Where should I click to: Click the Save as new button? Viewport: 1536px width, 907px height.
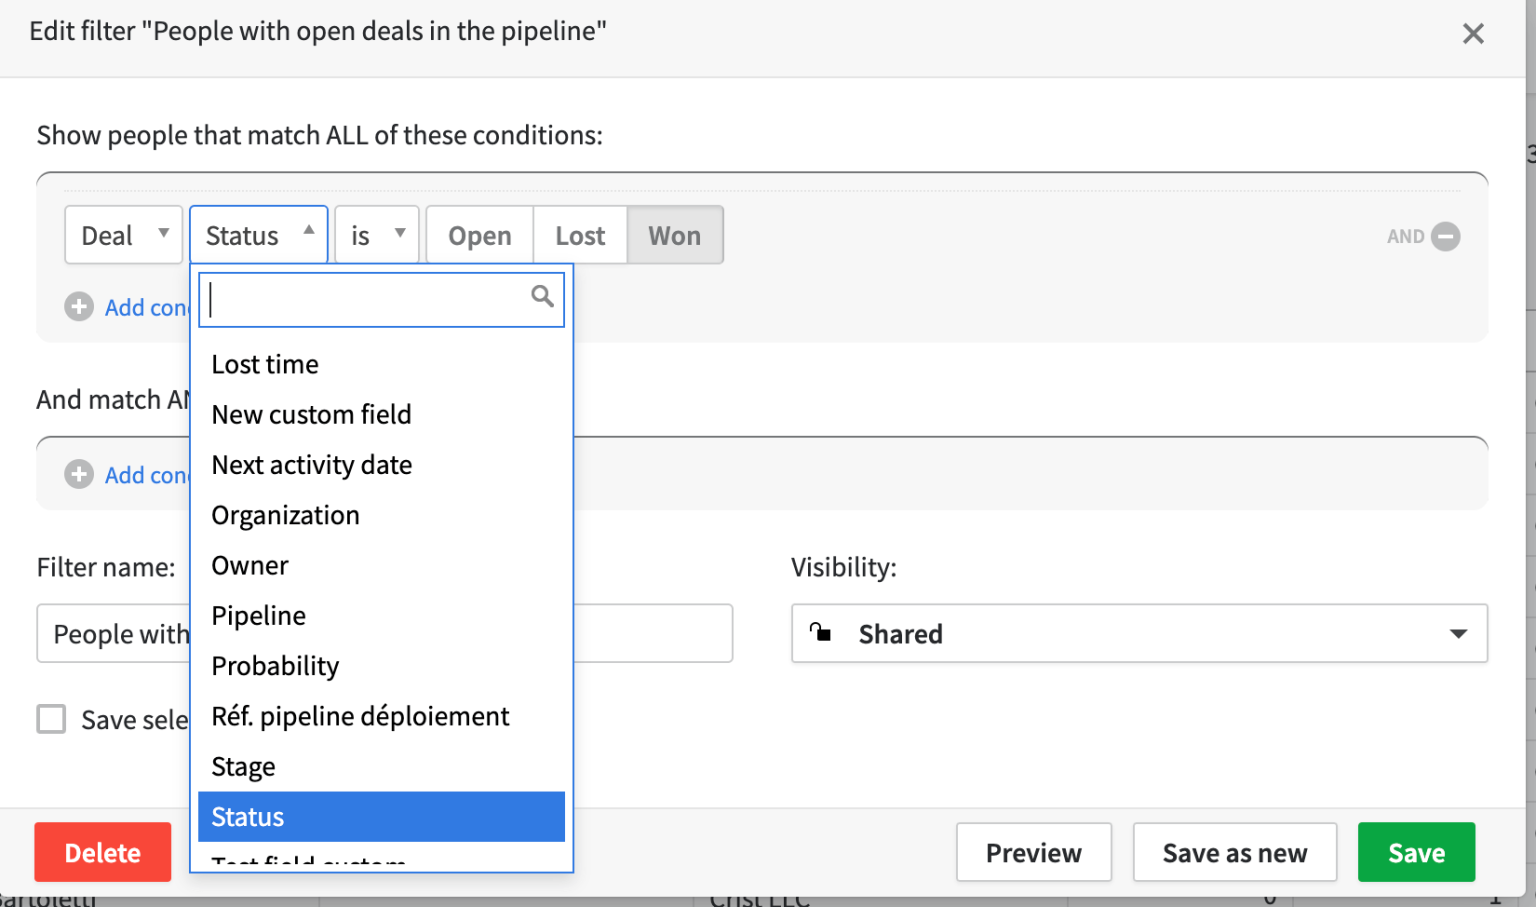pyautogui.click(x=1234, y=852)
